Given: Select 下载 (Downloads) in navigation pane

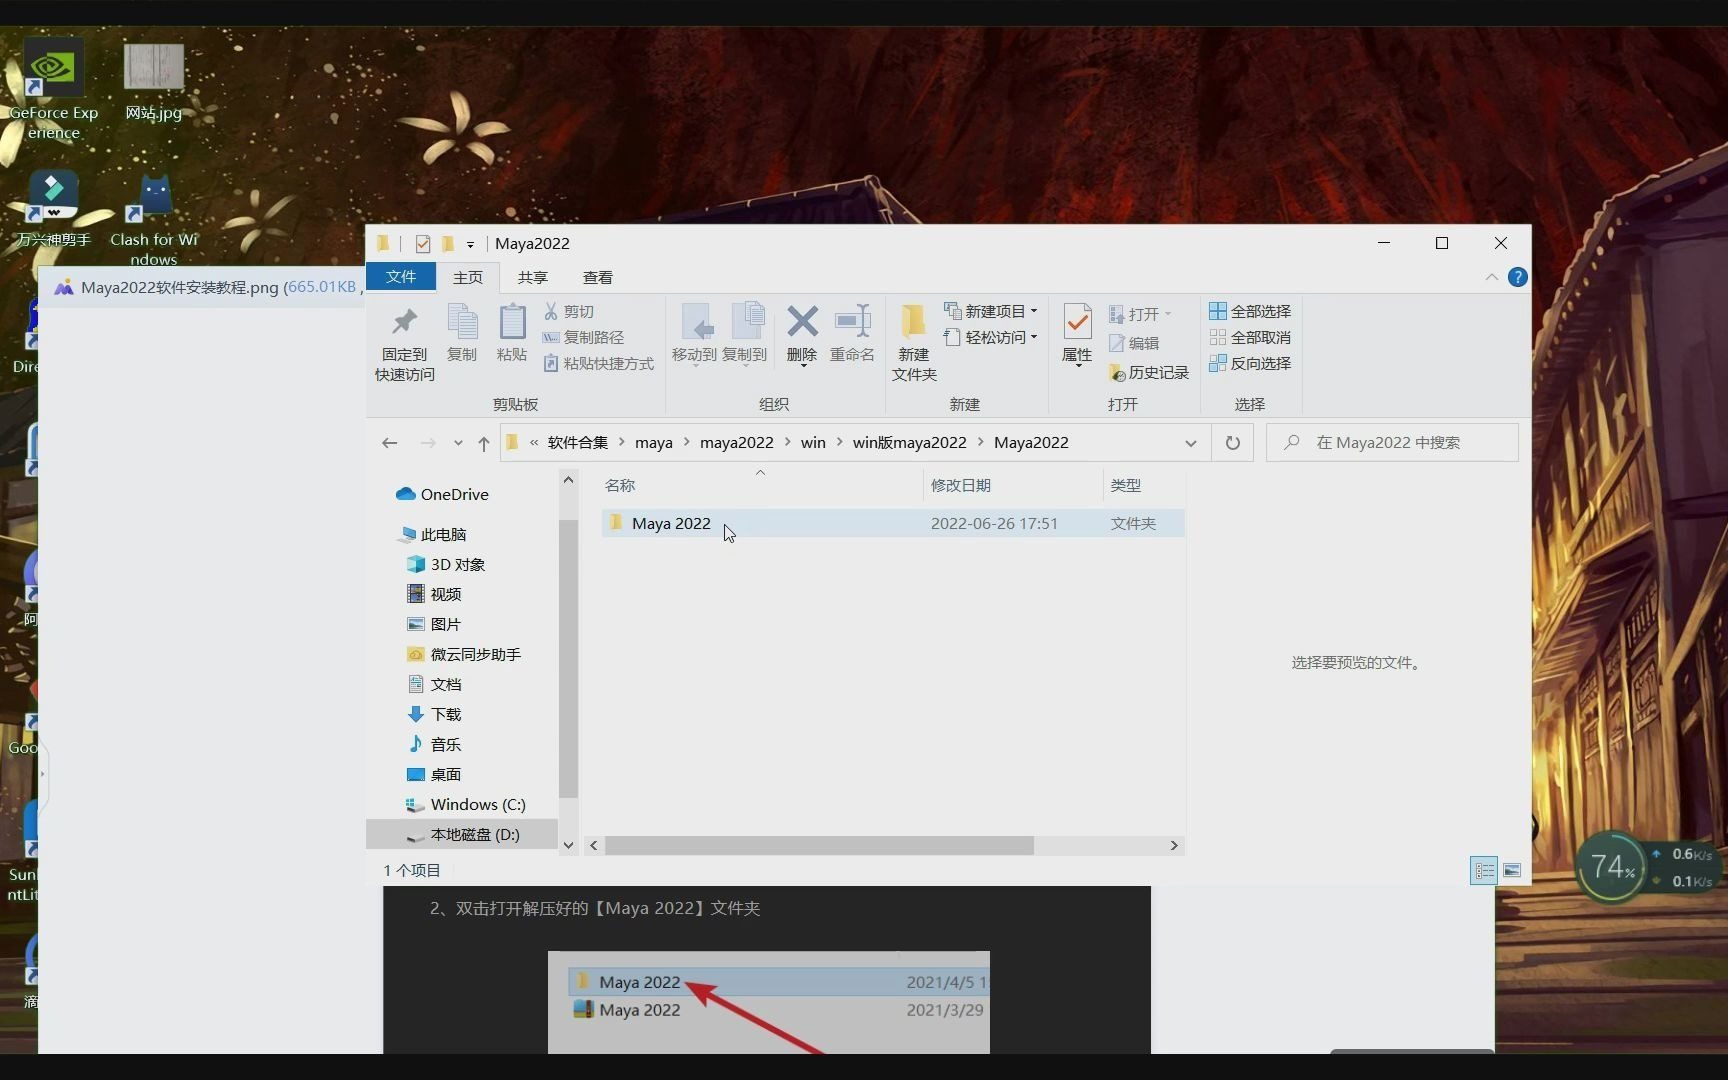Looking at the screenshot, I should [434, 714].
